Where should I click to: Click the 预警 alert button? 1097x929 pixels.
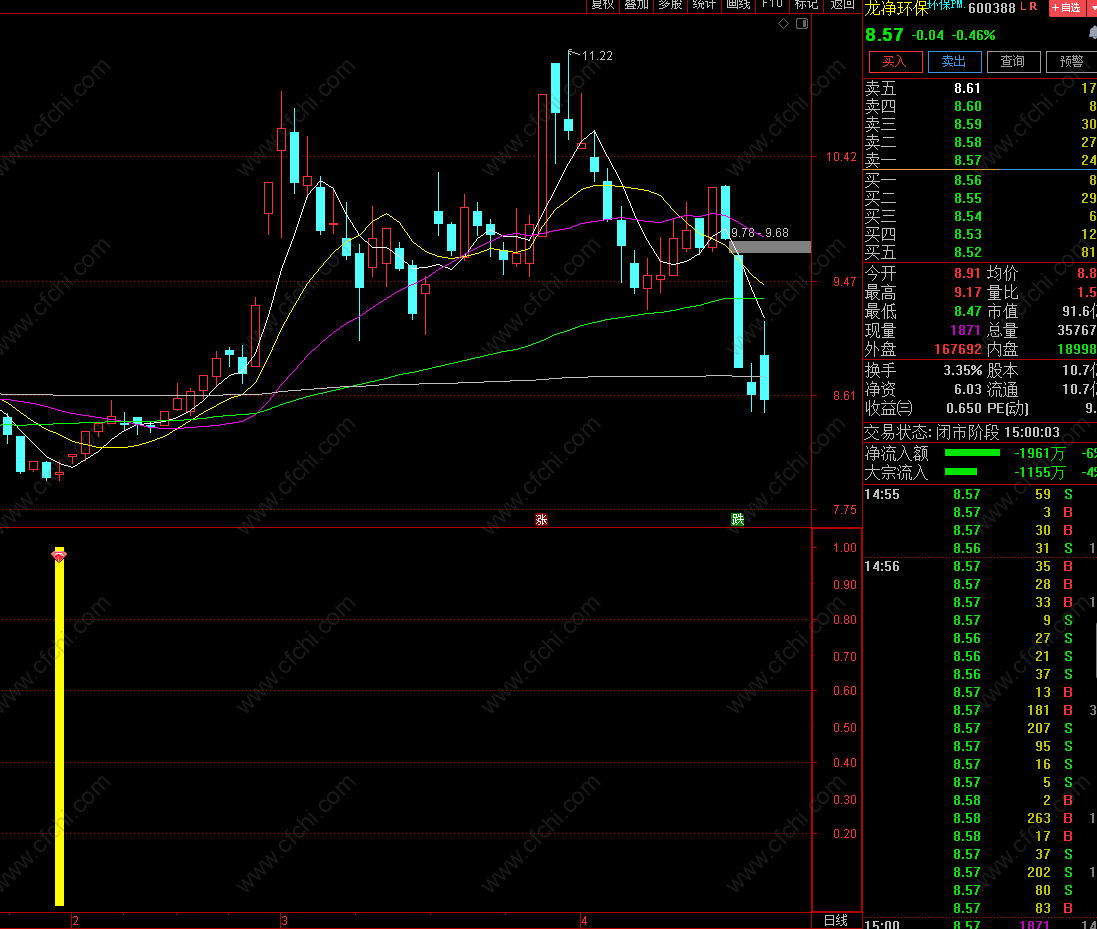(x=1071, y=62)
